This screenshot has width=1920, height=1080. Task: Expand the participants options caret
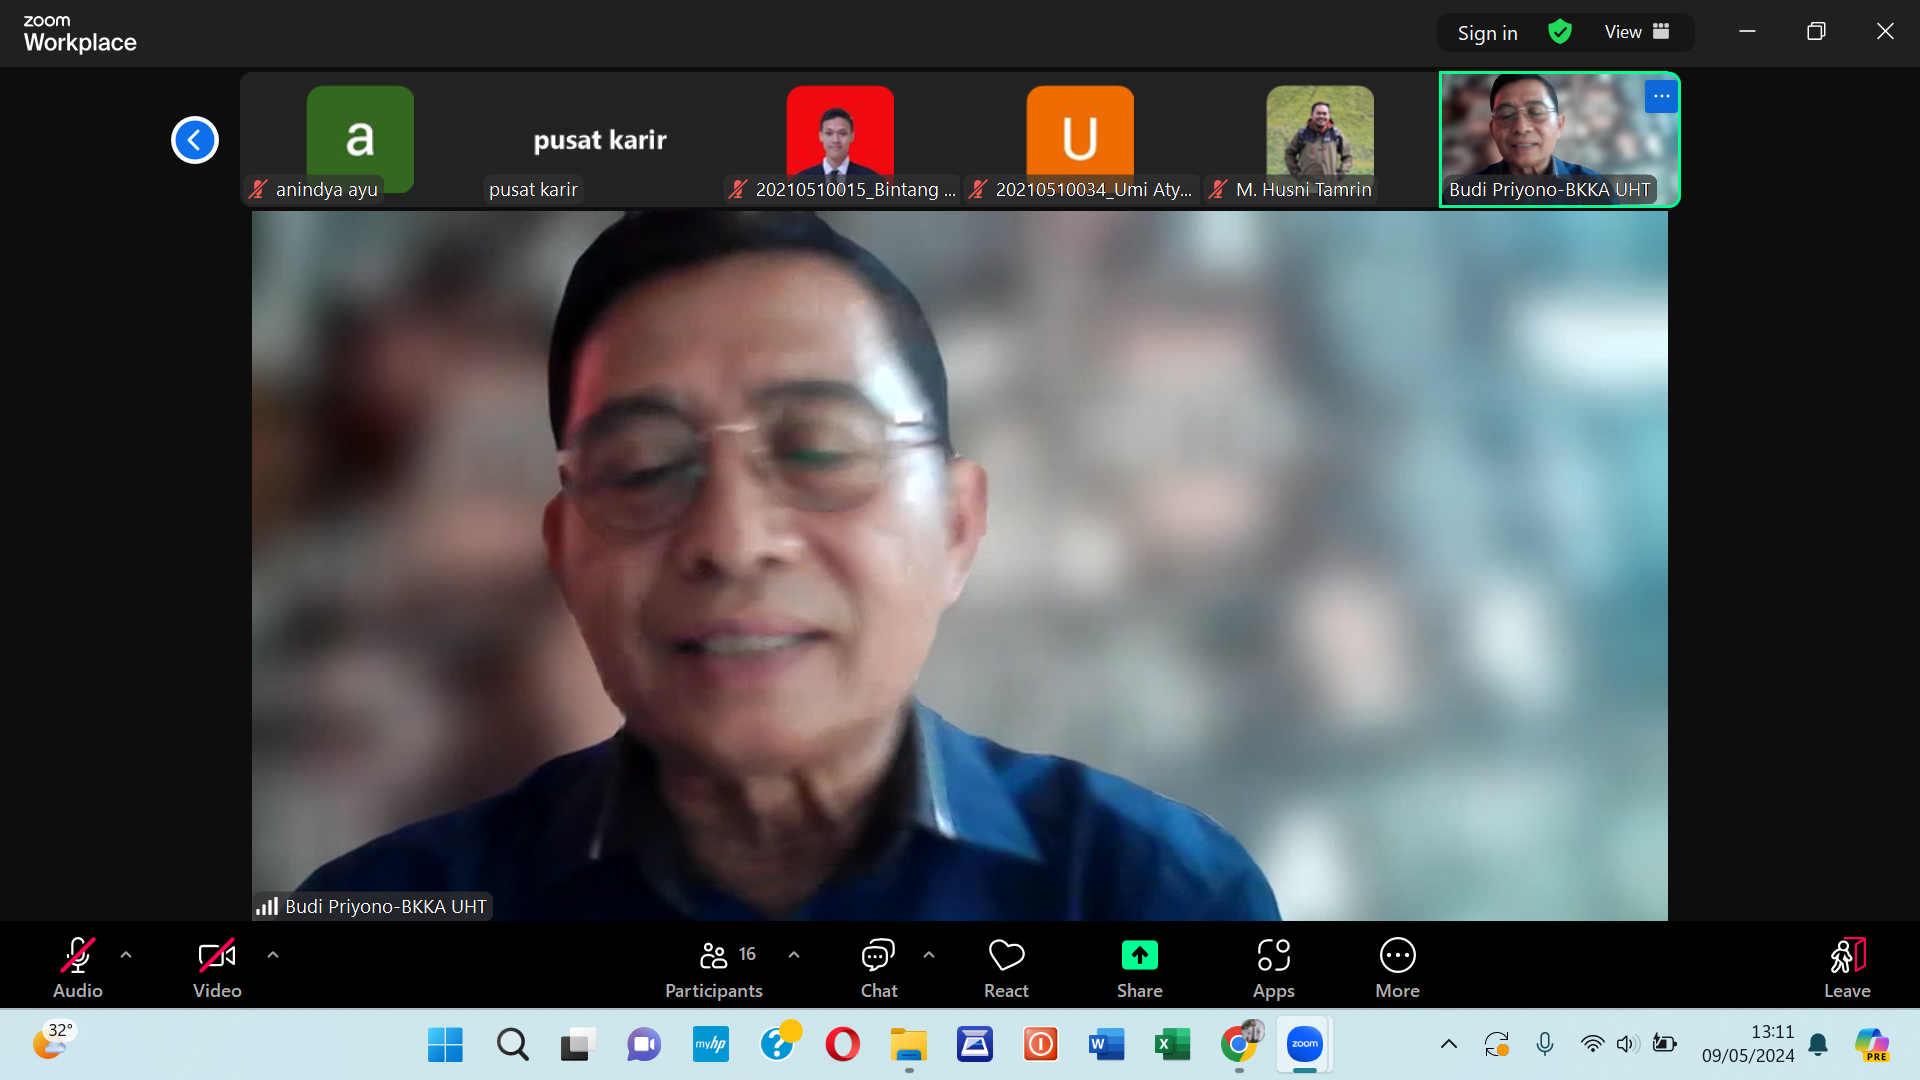pyautogui.click(x=794, y=955)
